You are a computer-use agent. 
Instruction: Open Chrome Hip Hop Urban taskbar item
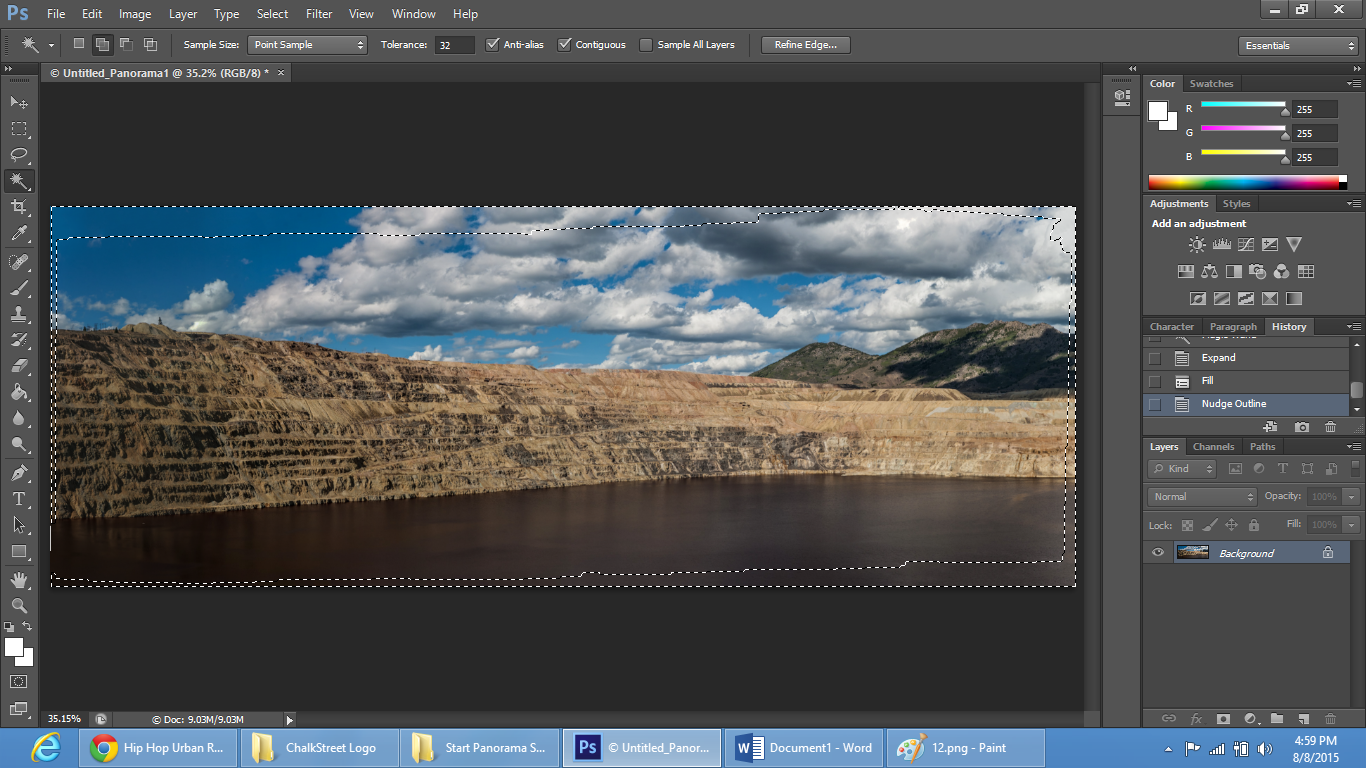click(159, 748)
